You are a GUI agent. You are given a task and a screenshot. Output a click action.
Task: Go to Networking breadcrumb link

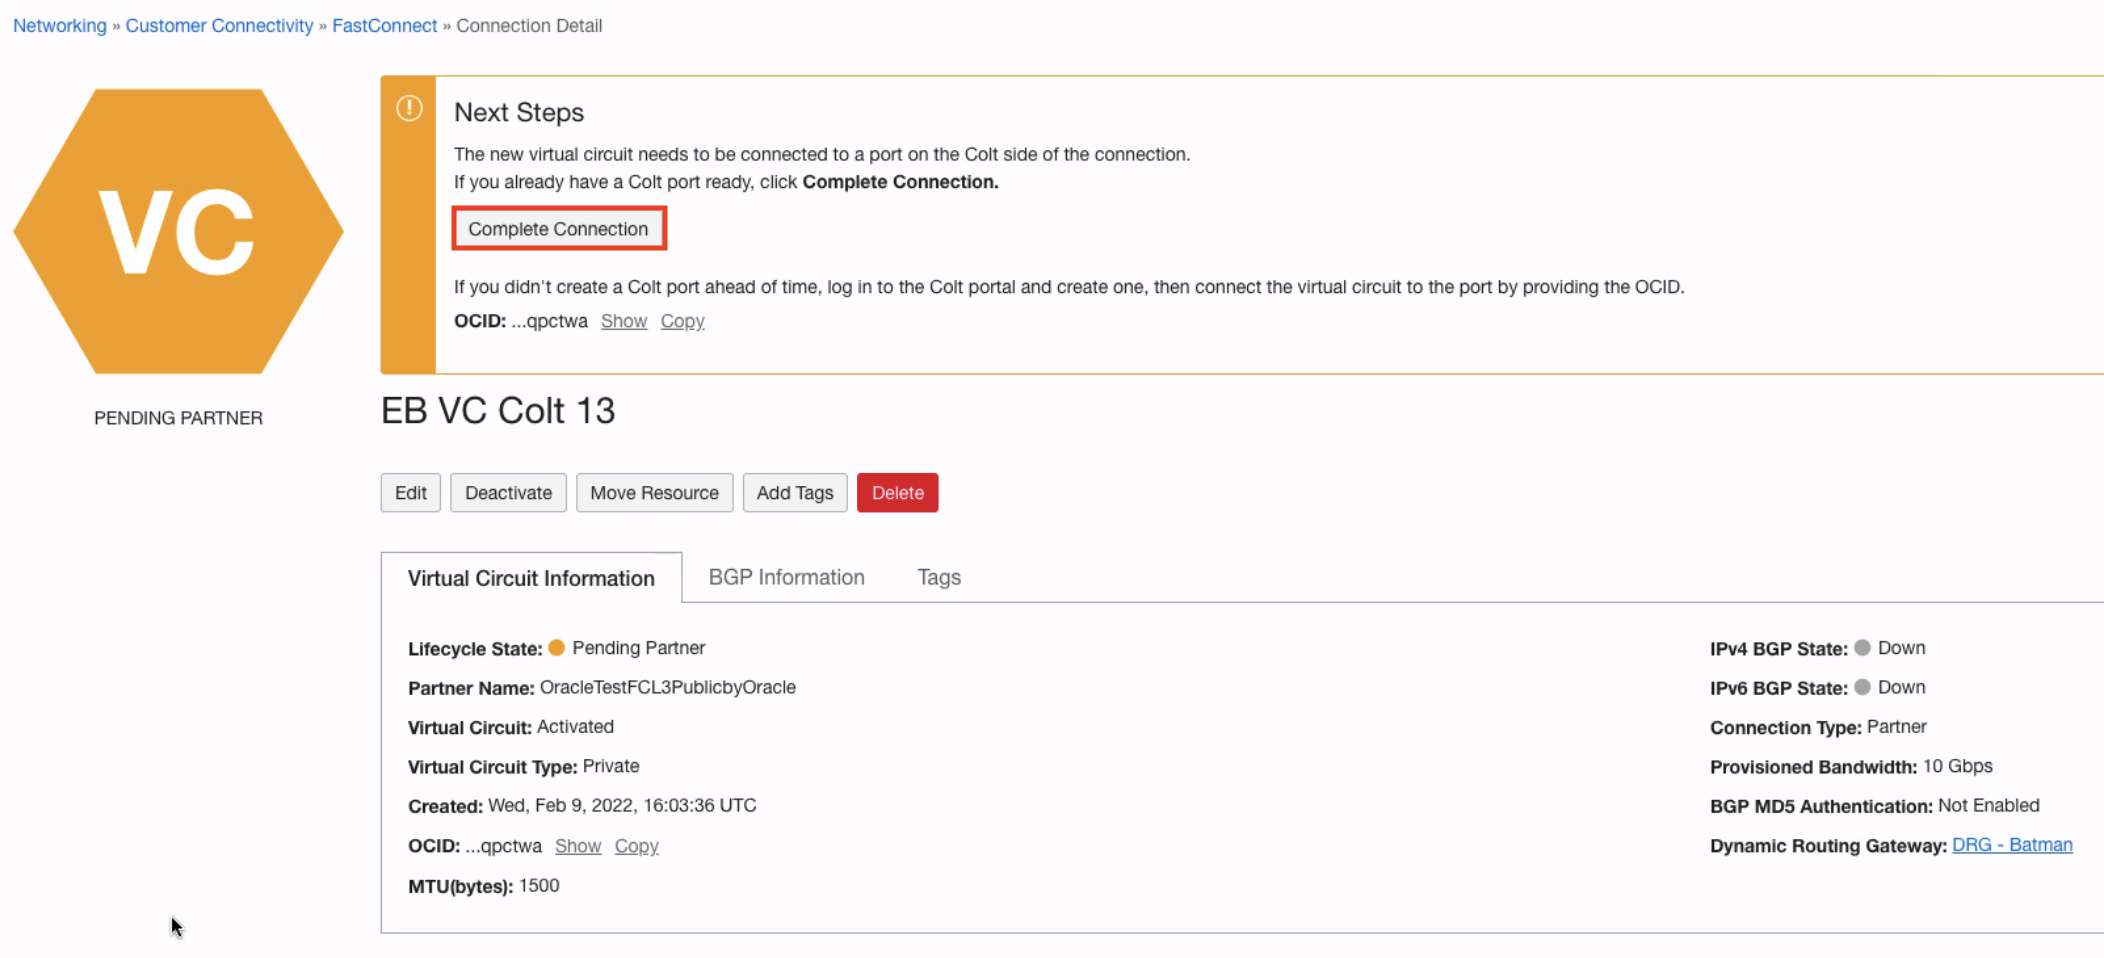point(59,25)
